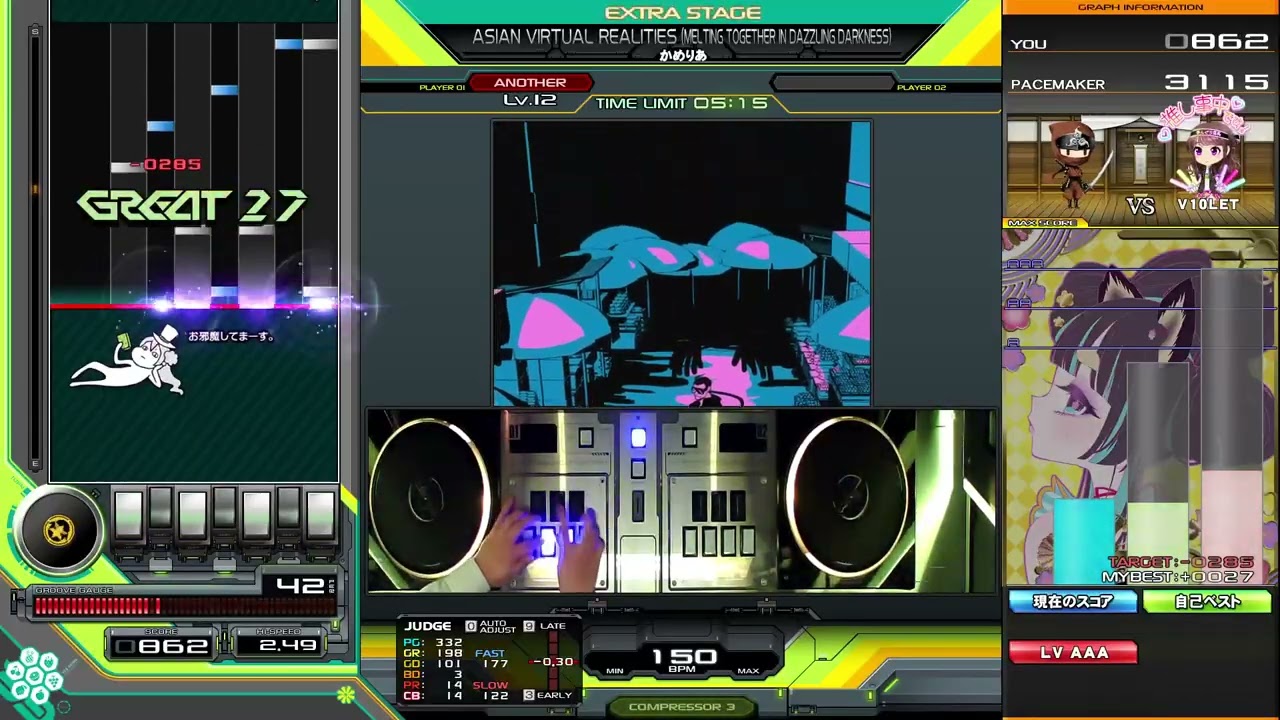Click the SCORE box reading 0862
This screenshot has width=1280, height=720.
161,646
